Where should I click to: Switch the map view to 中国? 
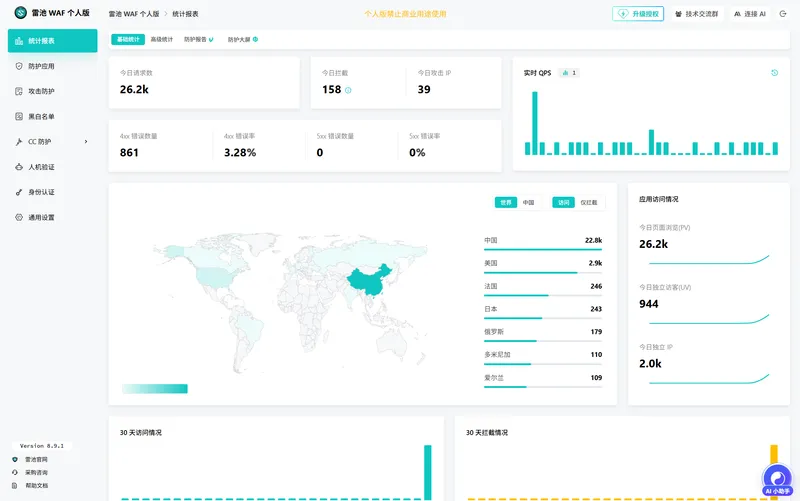(x=529, y=203)
